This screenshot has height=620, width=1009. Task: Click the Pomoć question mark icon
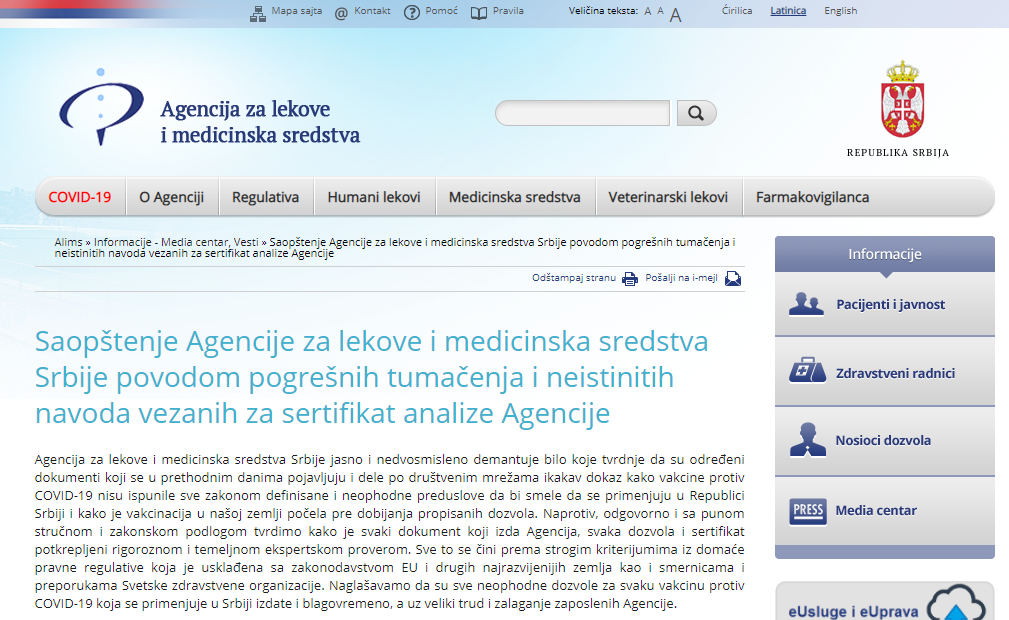(412, 12)
